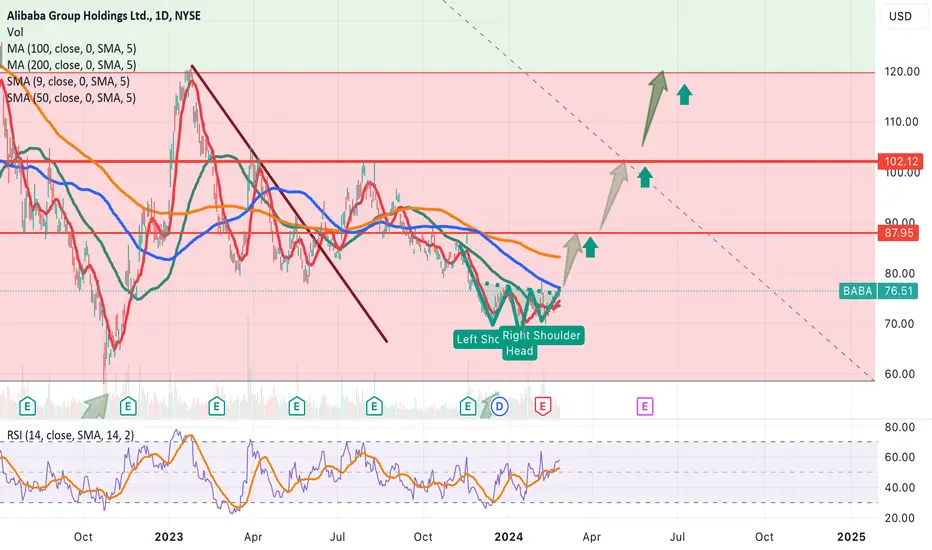Click the green earnings E marker near Feb 2023
The height and width of the screenshot is (550, 932).
216,407
